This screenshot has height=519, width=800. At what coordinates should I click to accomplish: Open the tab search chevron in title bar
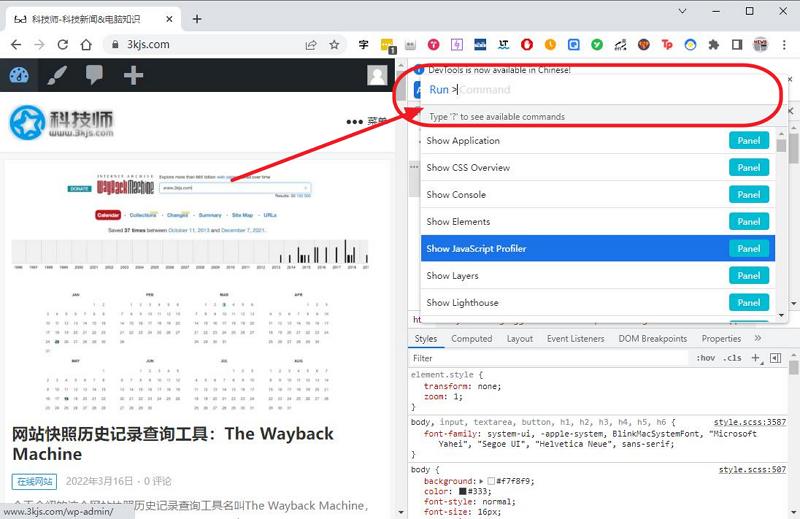(682, 11)
